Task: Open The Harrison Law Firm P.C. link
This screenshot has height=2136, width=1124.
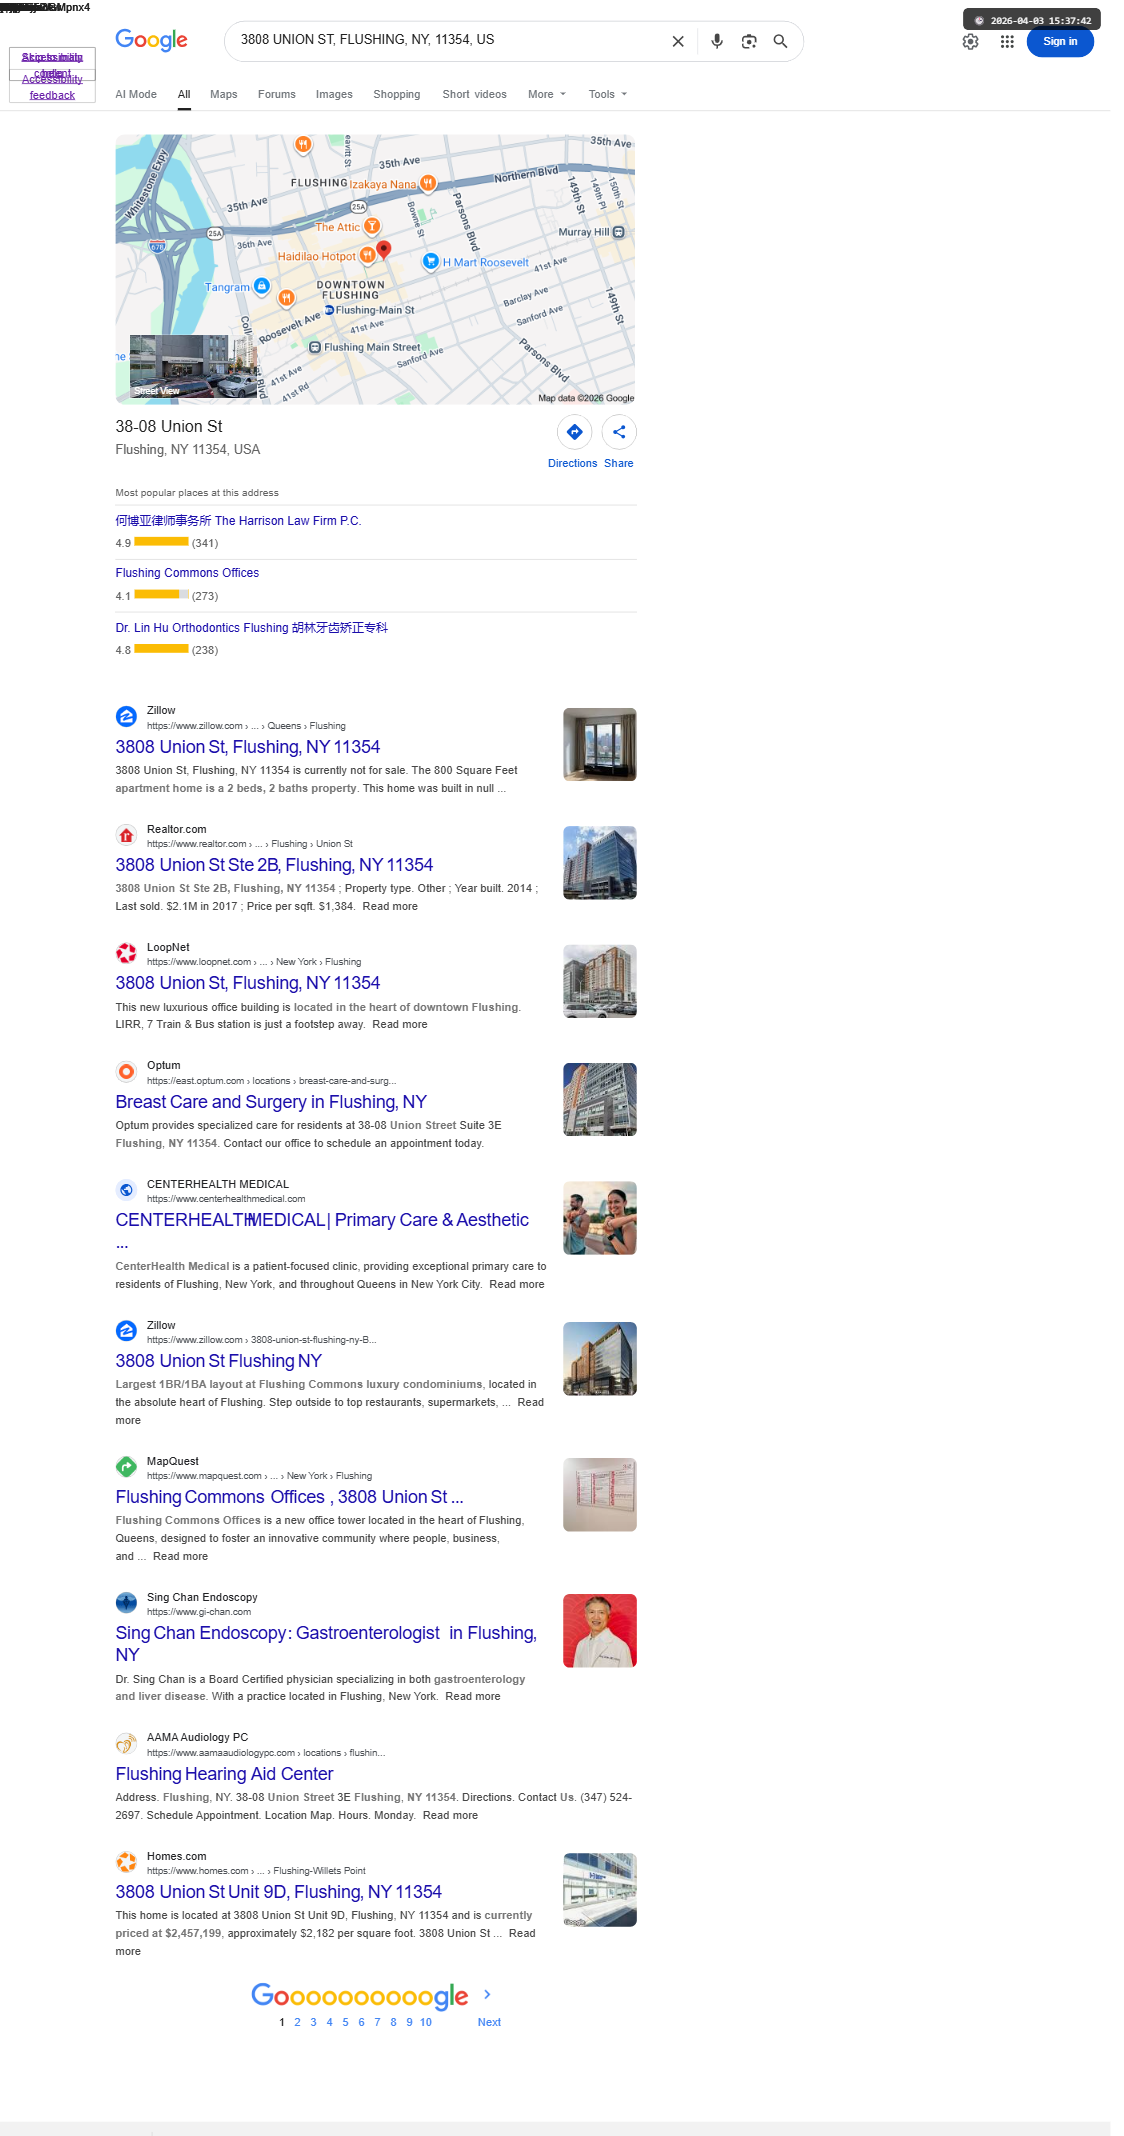Action: [x=238, y=521]
